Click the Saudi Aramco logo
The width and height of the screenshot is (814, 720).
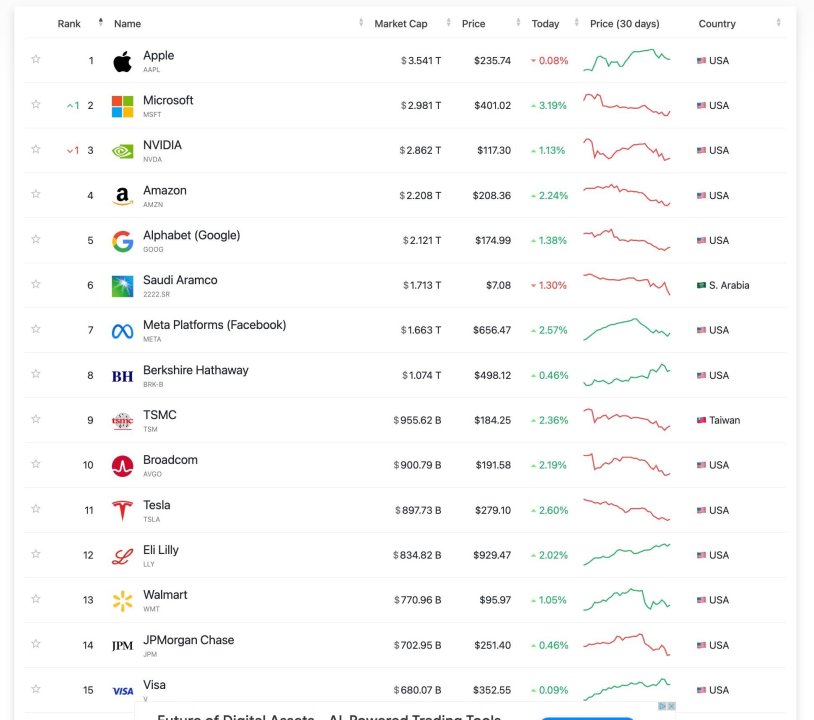122,286
